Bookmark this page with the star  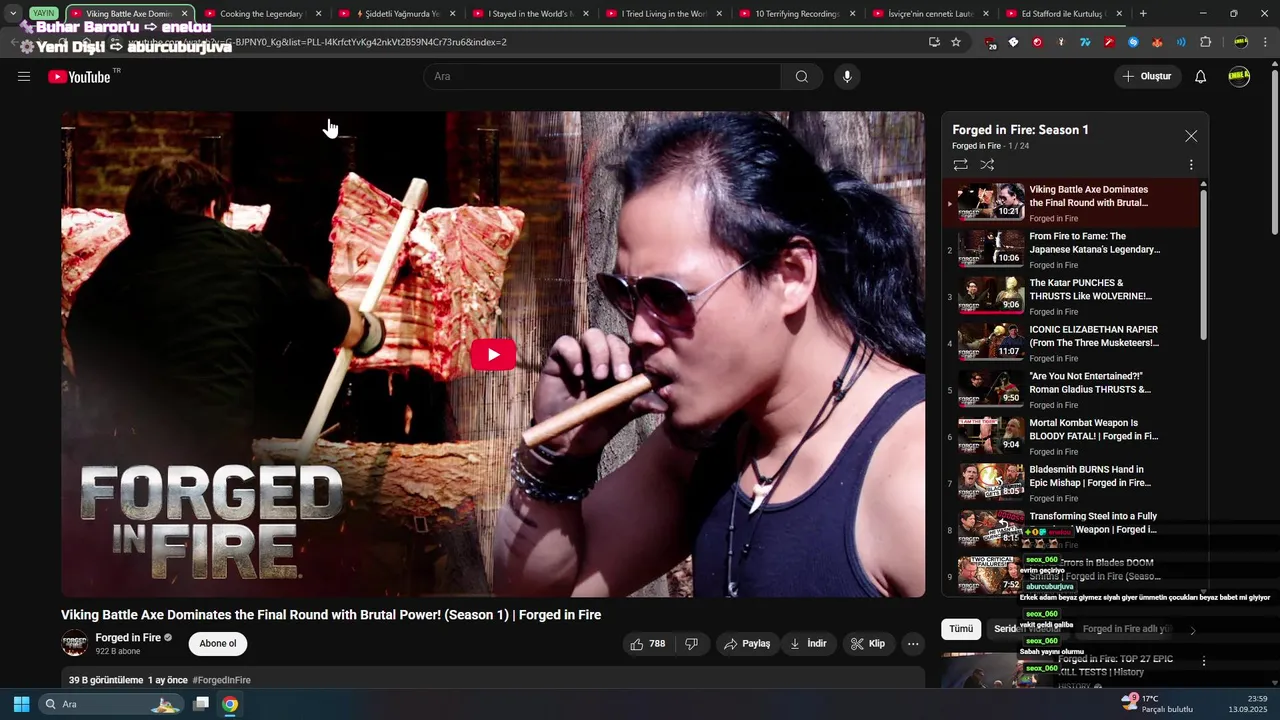click(956, 42)
